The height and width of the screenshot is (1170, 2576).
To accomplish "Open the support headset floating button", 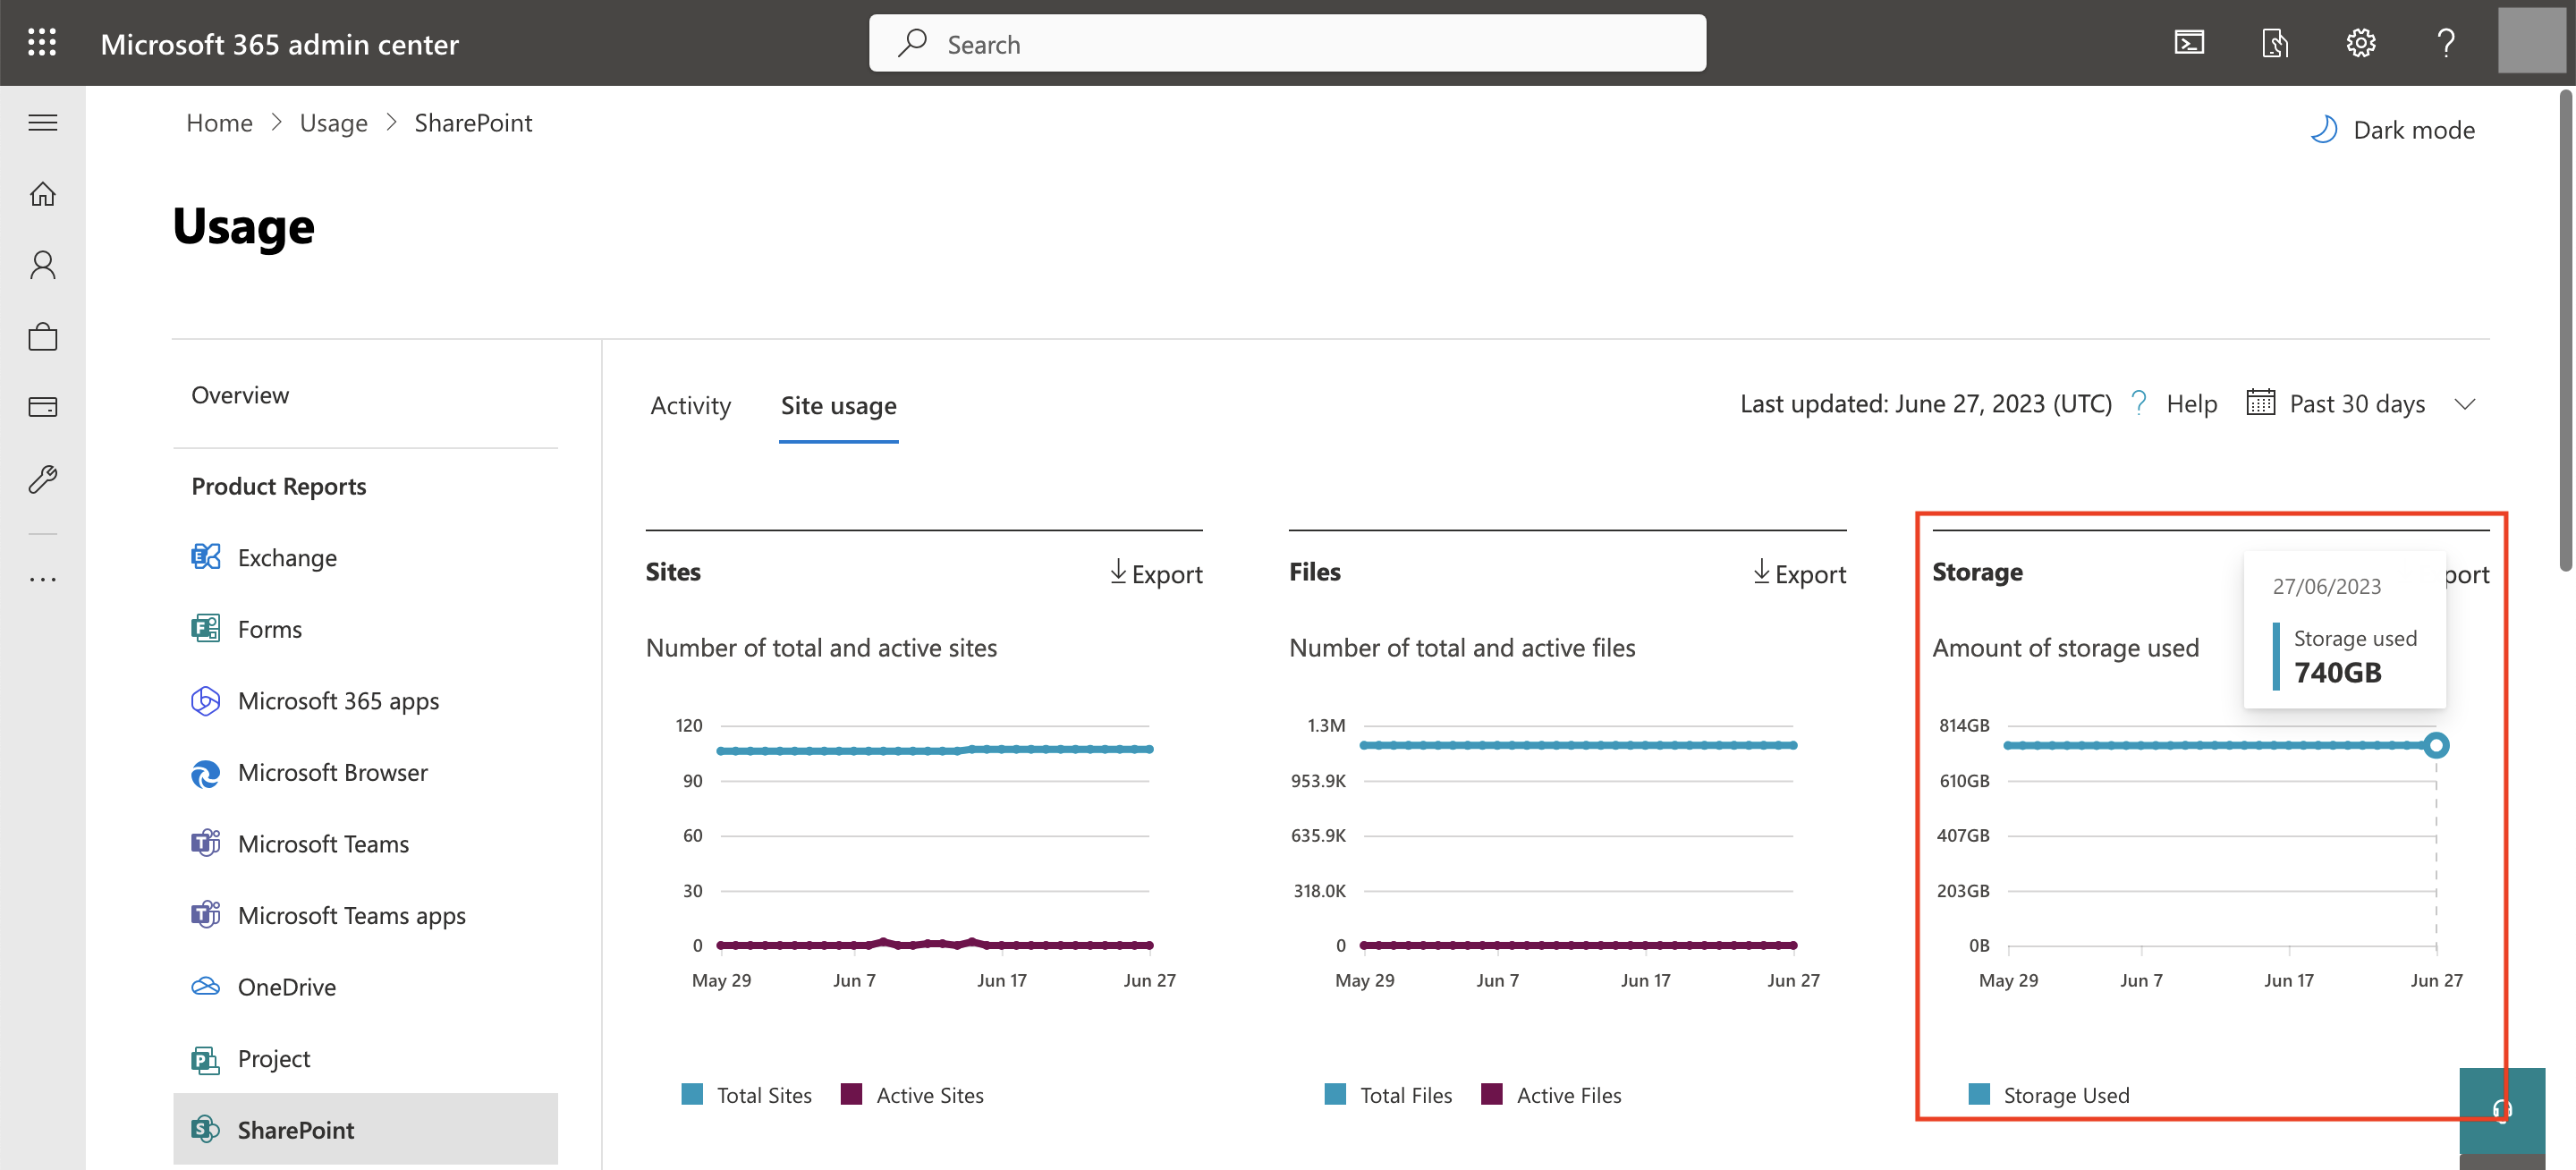I will click(2502, 1110).
